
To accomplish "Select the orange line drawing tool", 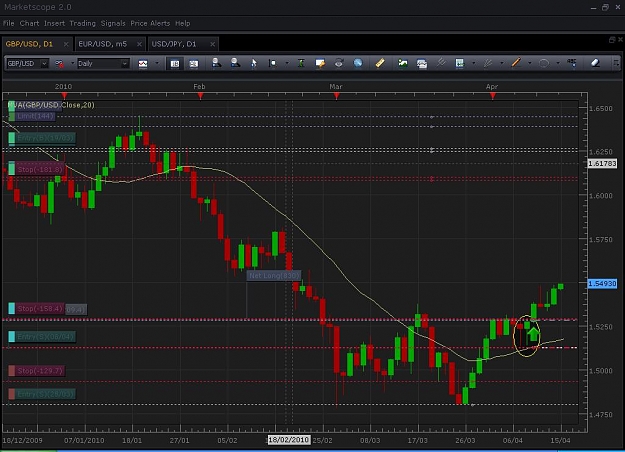I will click(x=516, y=63).
